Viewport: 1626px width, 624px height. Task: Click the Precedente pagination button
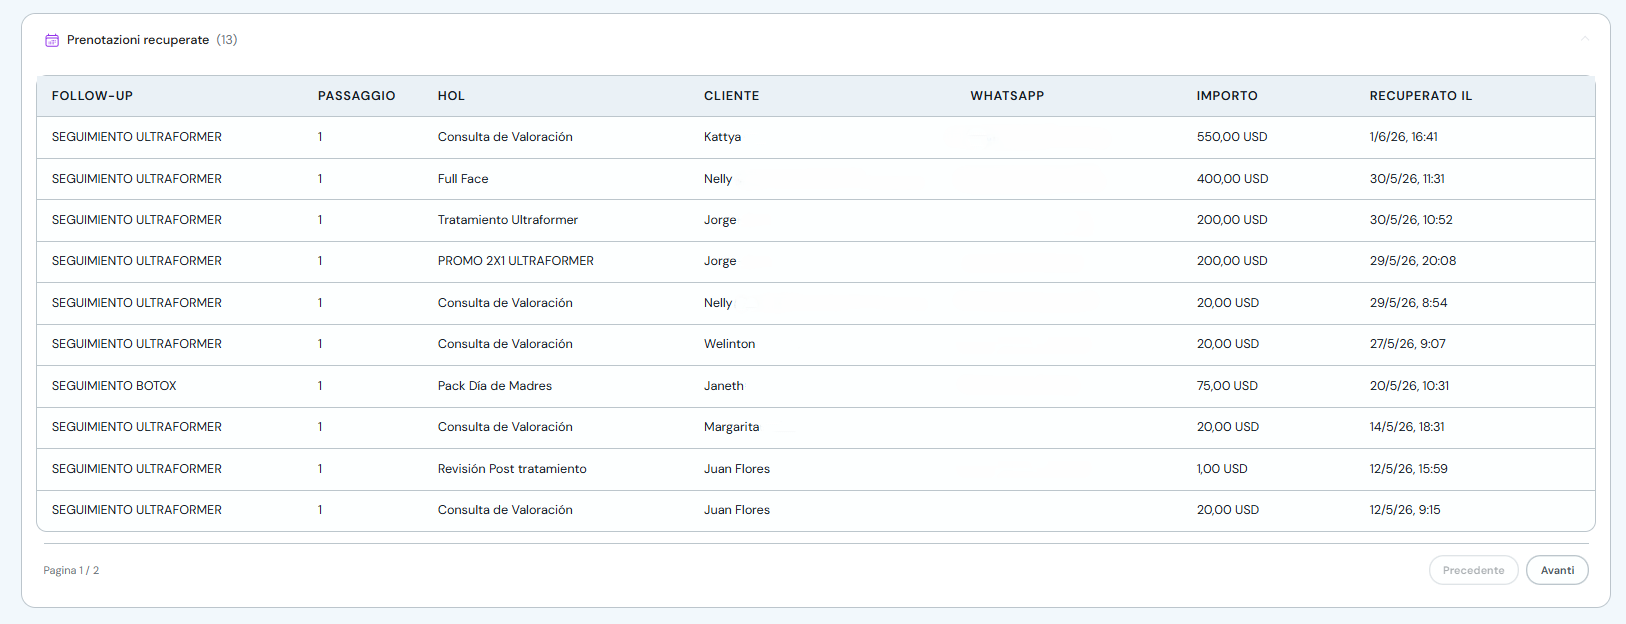click(x=1473, y=570)
